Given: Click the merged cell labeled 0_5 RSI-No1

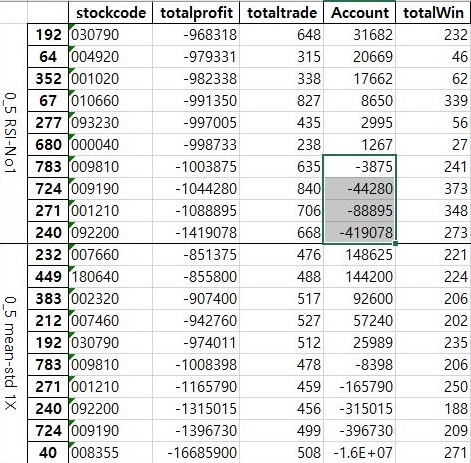Looking at the screenshot, I should coord(13,133).
